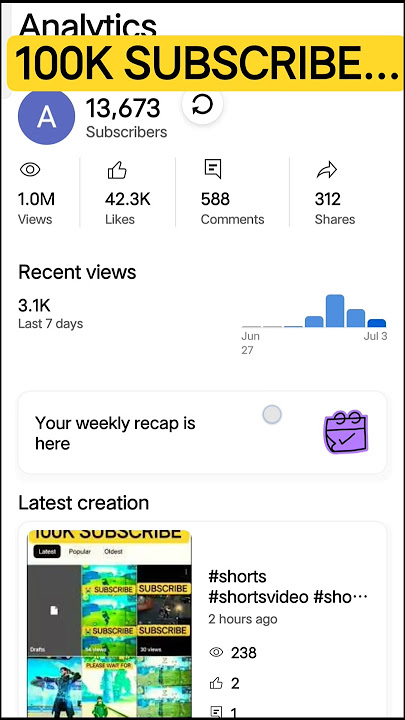Tap the yellow 100K SUBSCRIBE banner
Screen dimensions: 405x720
click(204, 62)
